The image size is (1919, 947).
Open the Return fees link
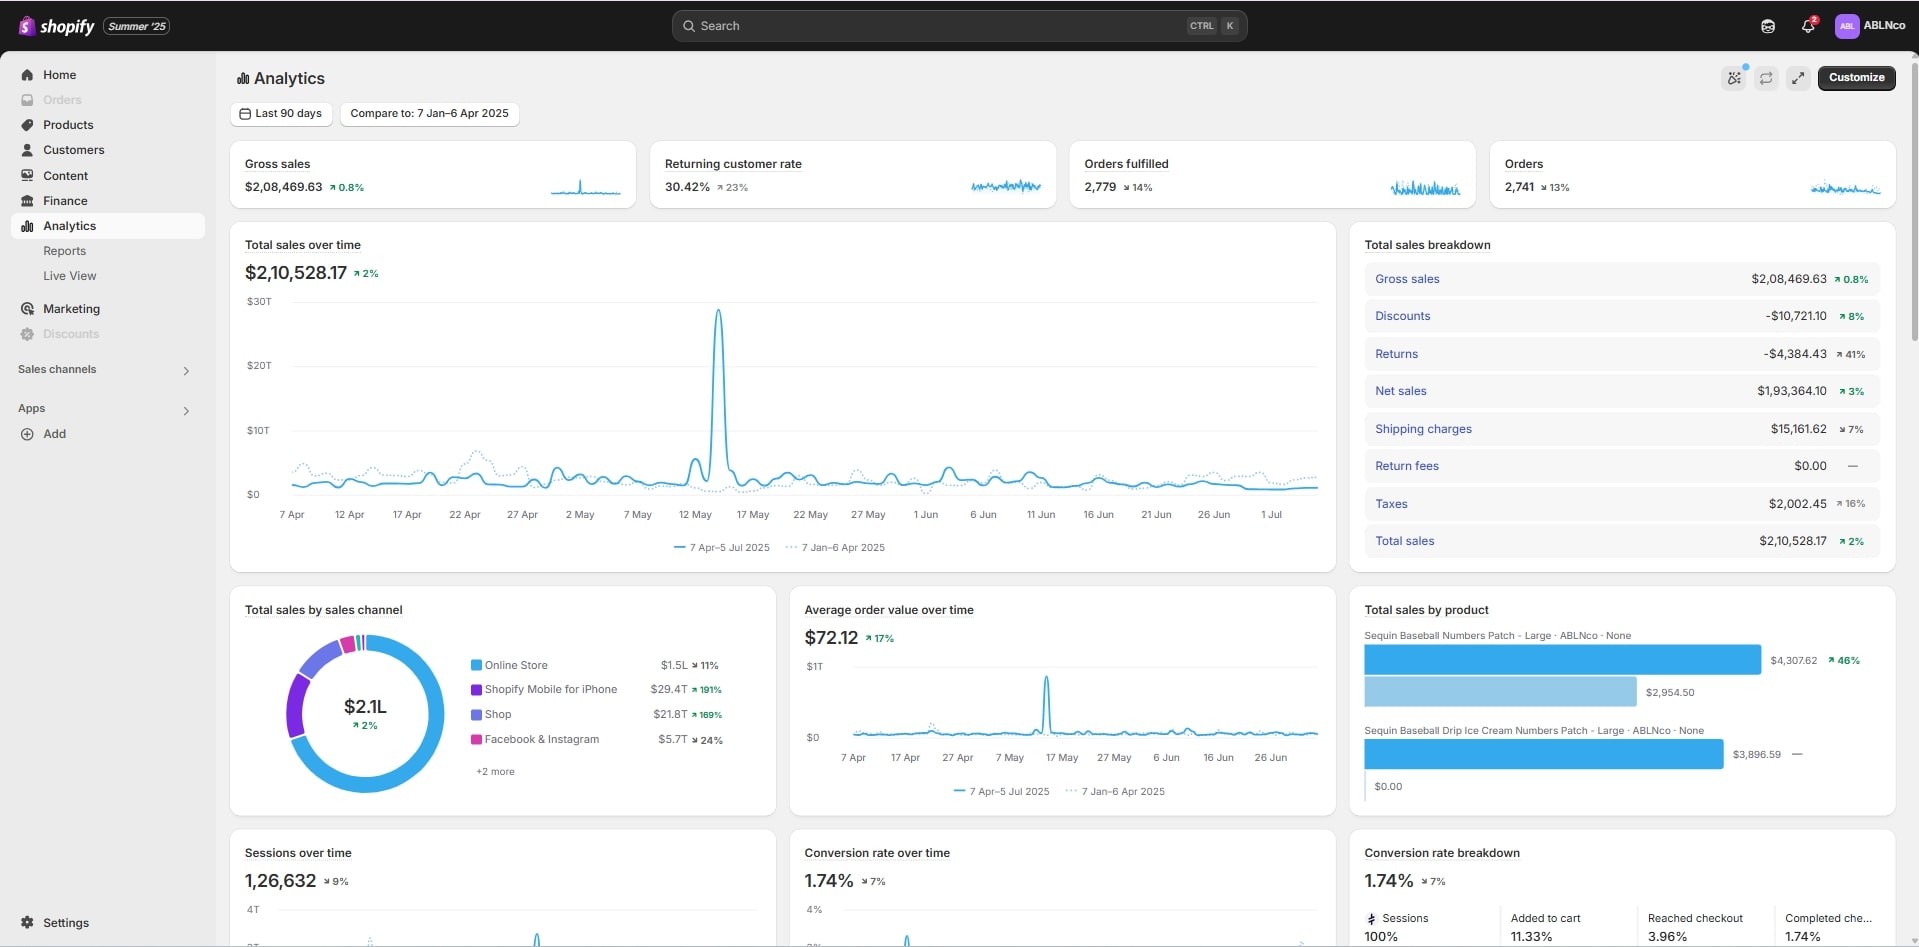[1406, 466]
